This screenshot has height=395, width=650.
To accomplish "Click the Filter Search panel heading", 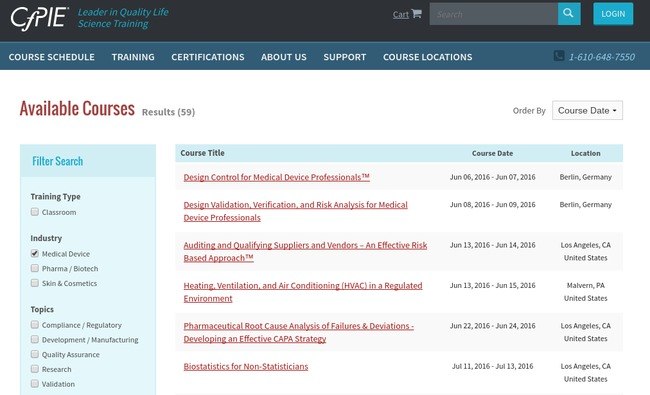I will click(58, 161).
